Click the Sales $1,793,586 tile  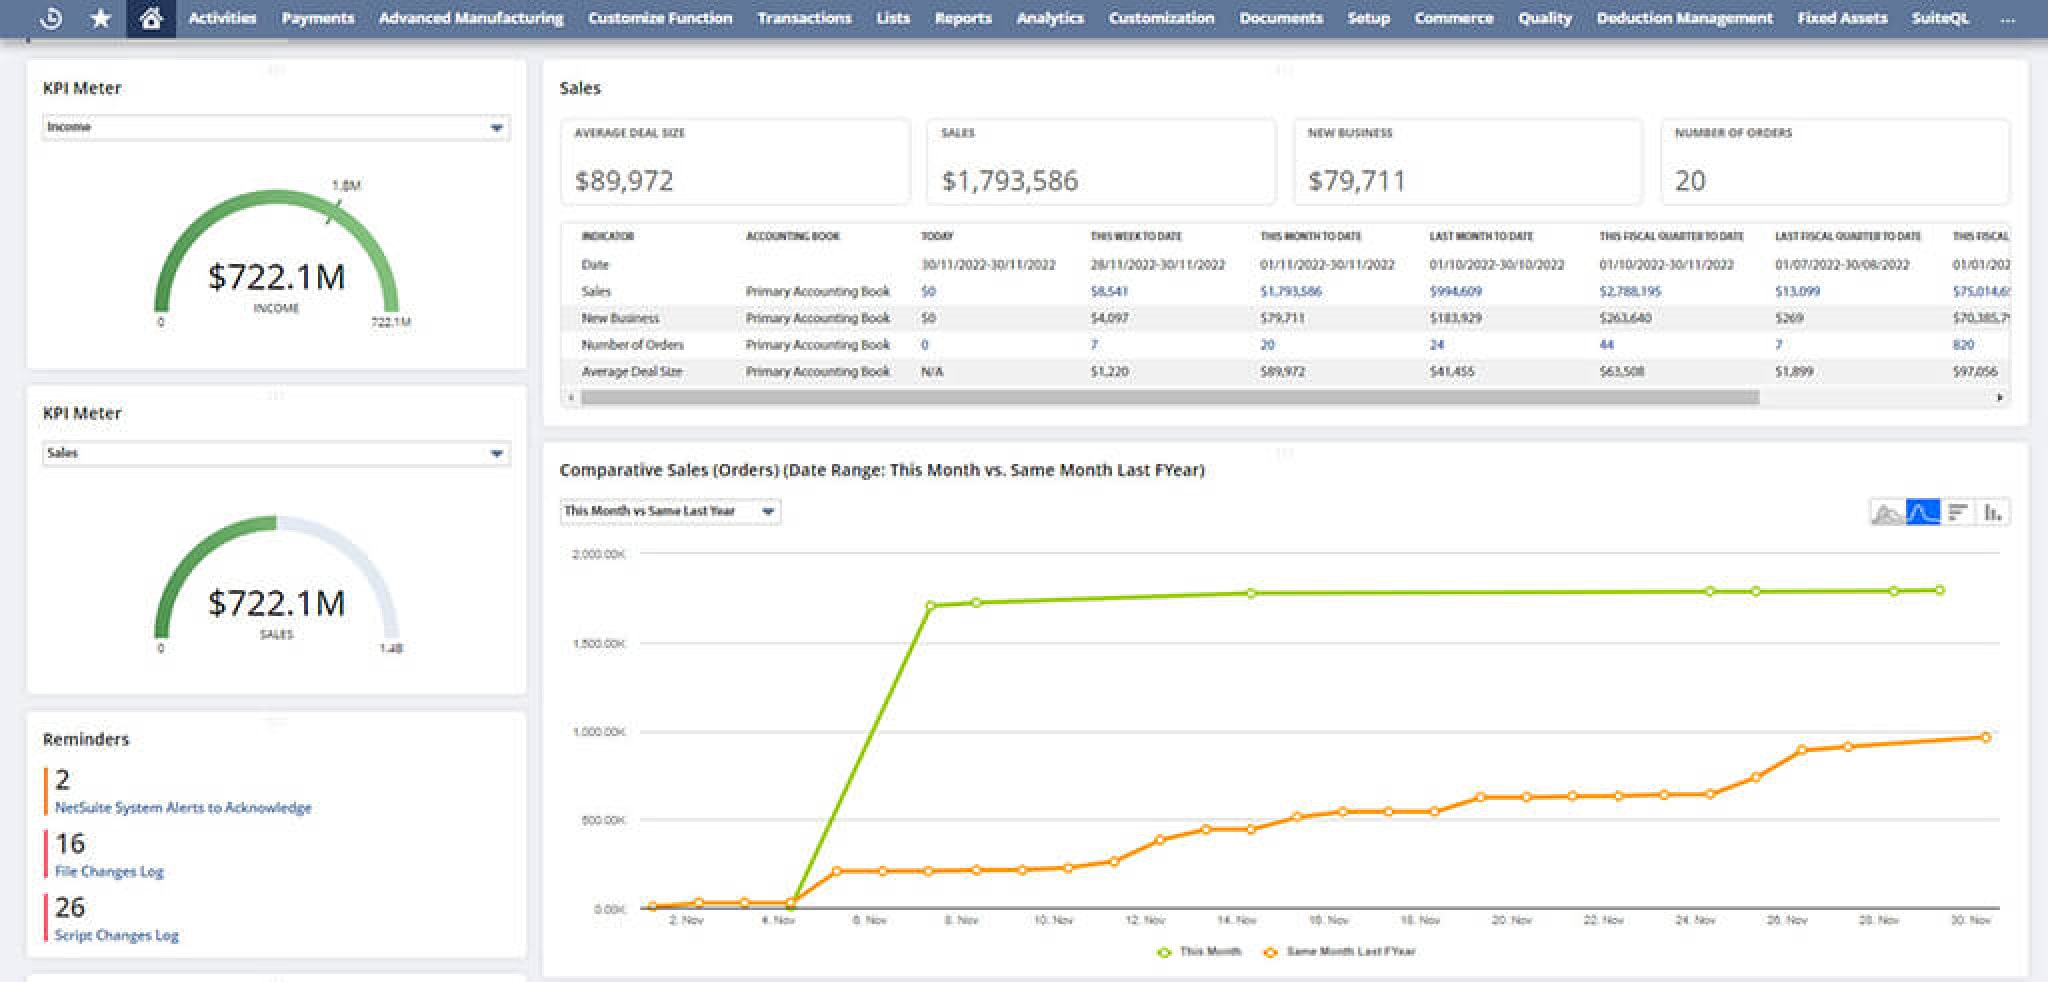tap(1101, 162)
